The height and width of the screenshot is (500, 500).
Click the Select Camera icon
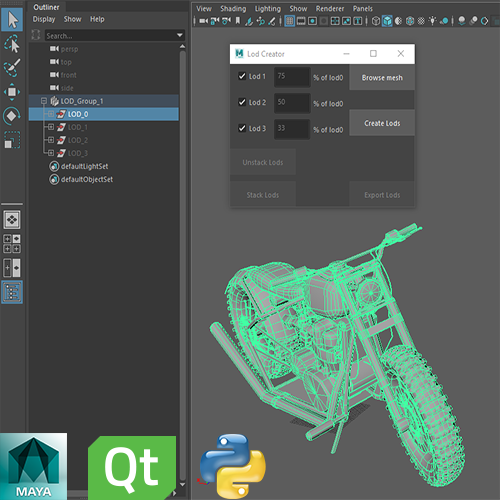tap(203, 21)
